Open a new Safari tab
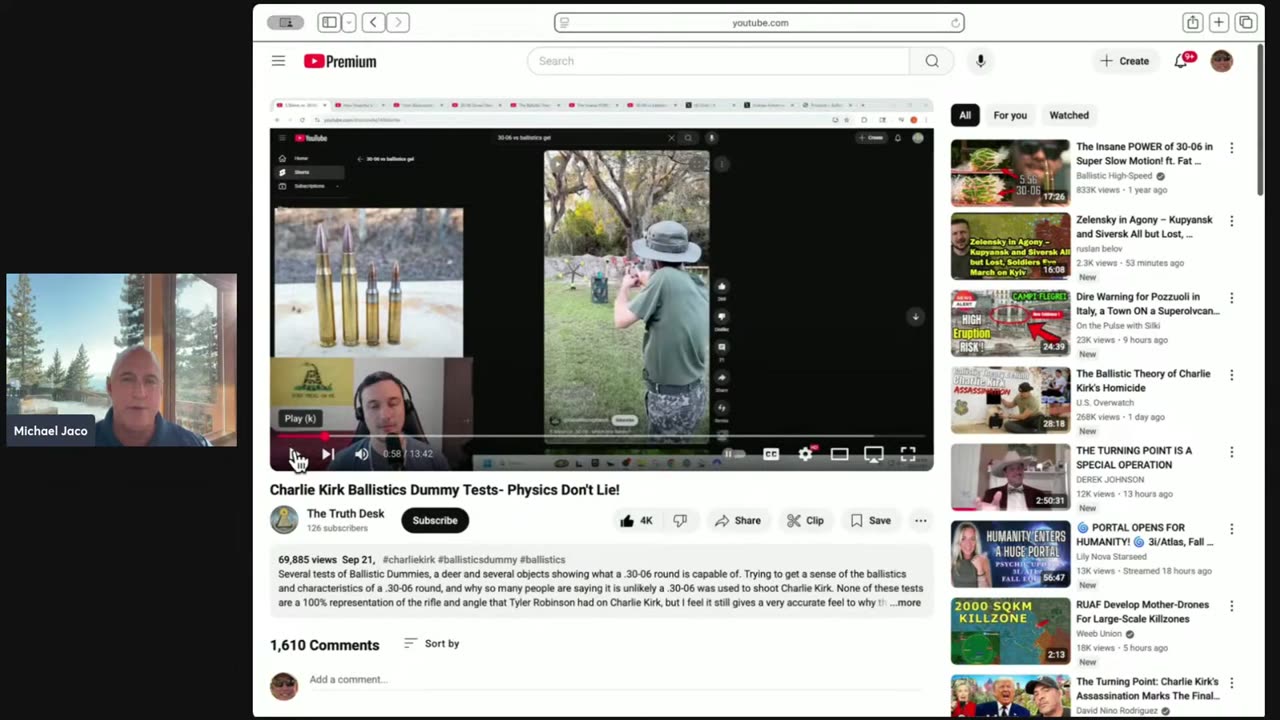Viewport: 1280px width, 720px height. coord(1218,22)
